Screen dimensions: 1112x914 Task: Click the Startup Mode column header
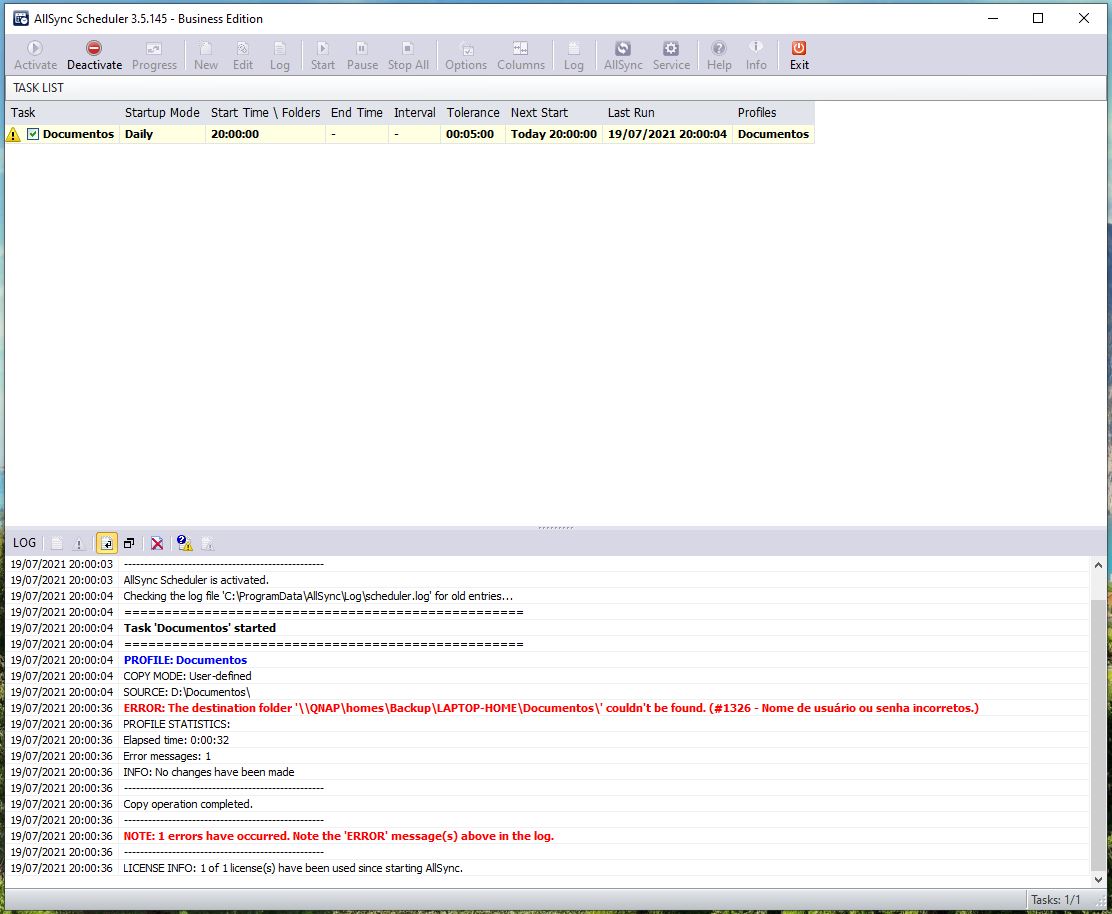tap(162, 113)
